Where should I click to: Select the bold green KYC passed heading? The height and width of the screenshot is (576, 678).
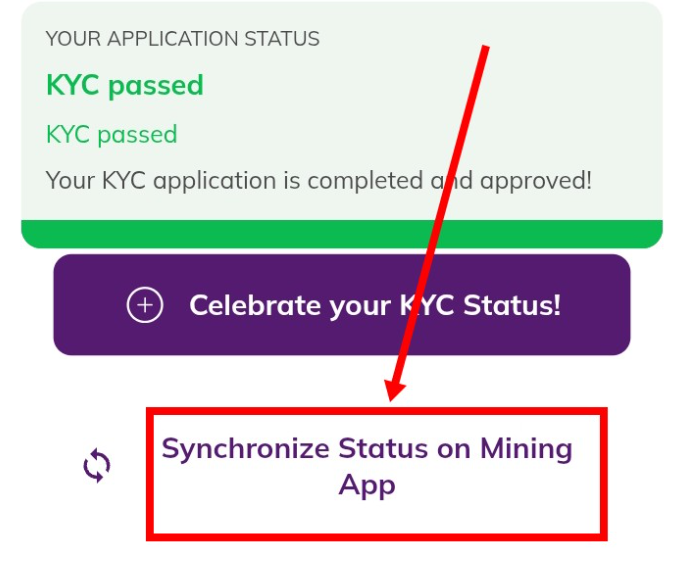pyautogui.click(x=125, y=86)
